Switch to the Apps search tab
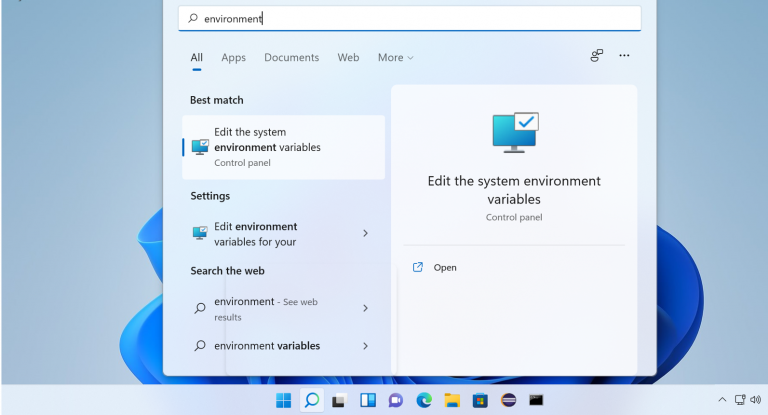This screenshot has width=768, height=415. [233, 58]
